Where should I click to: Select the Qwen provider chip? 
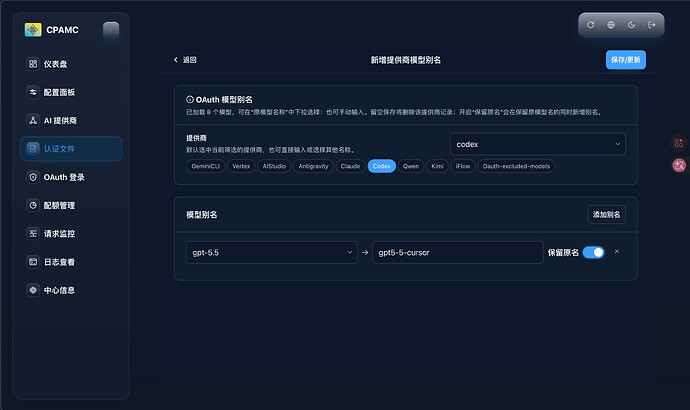click(x=411, y=166)
